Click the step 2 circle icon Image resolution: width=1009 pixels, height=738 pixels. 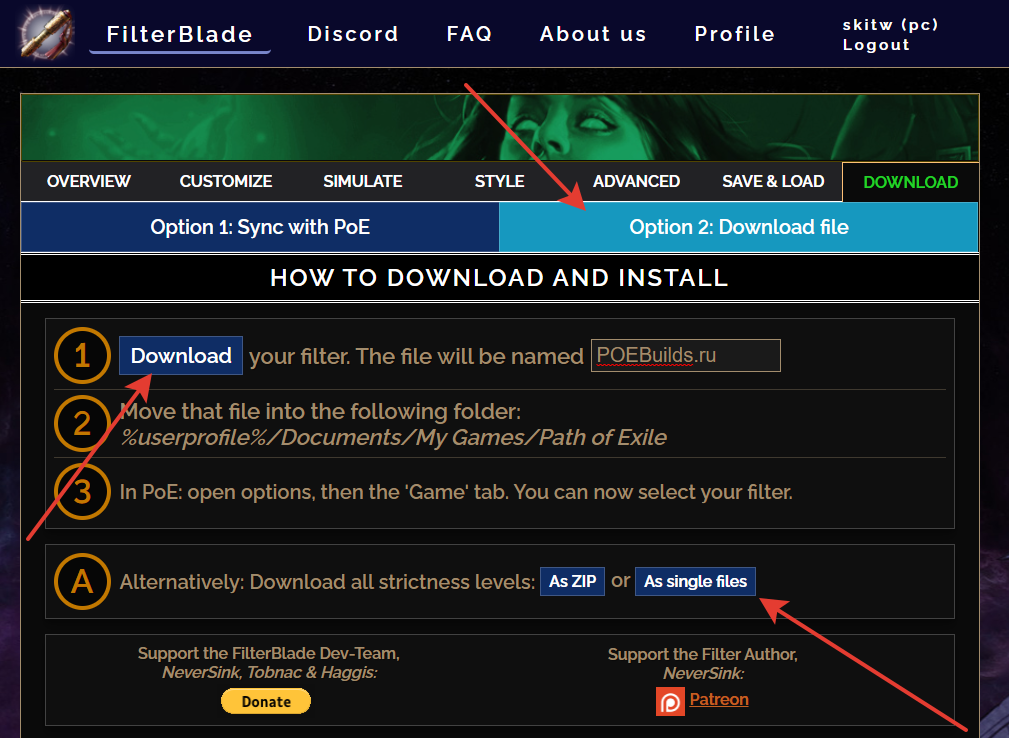pos(82,424)
